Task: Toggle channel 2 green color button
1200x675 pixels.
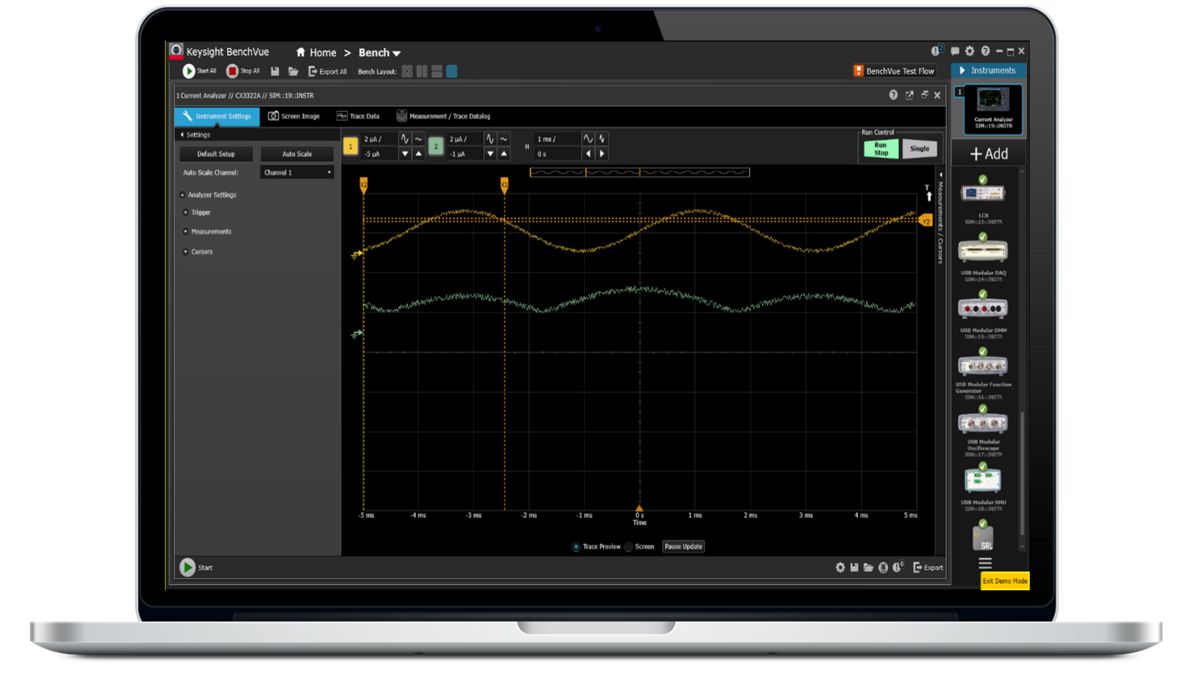Action: (436, 147)
